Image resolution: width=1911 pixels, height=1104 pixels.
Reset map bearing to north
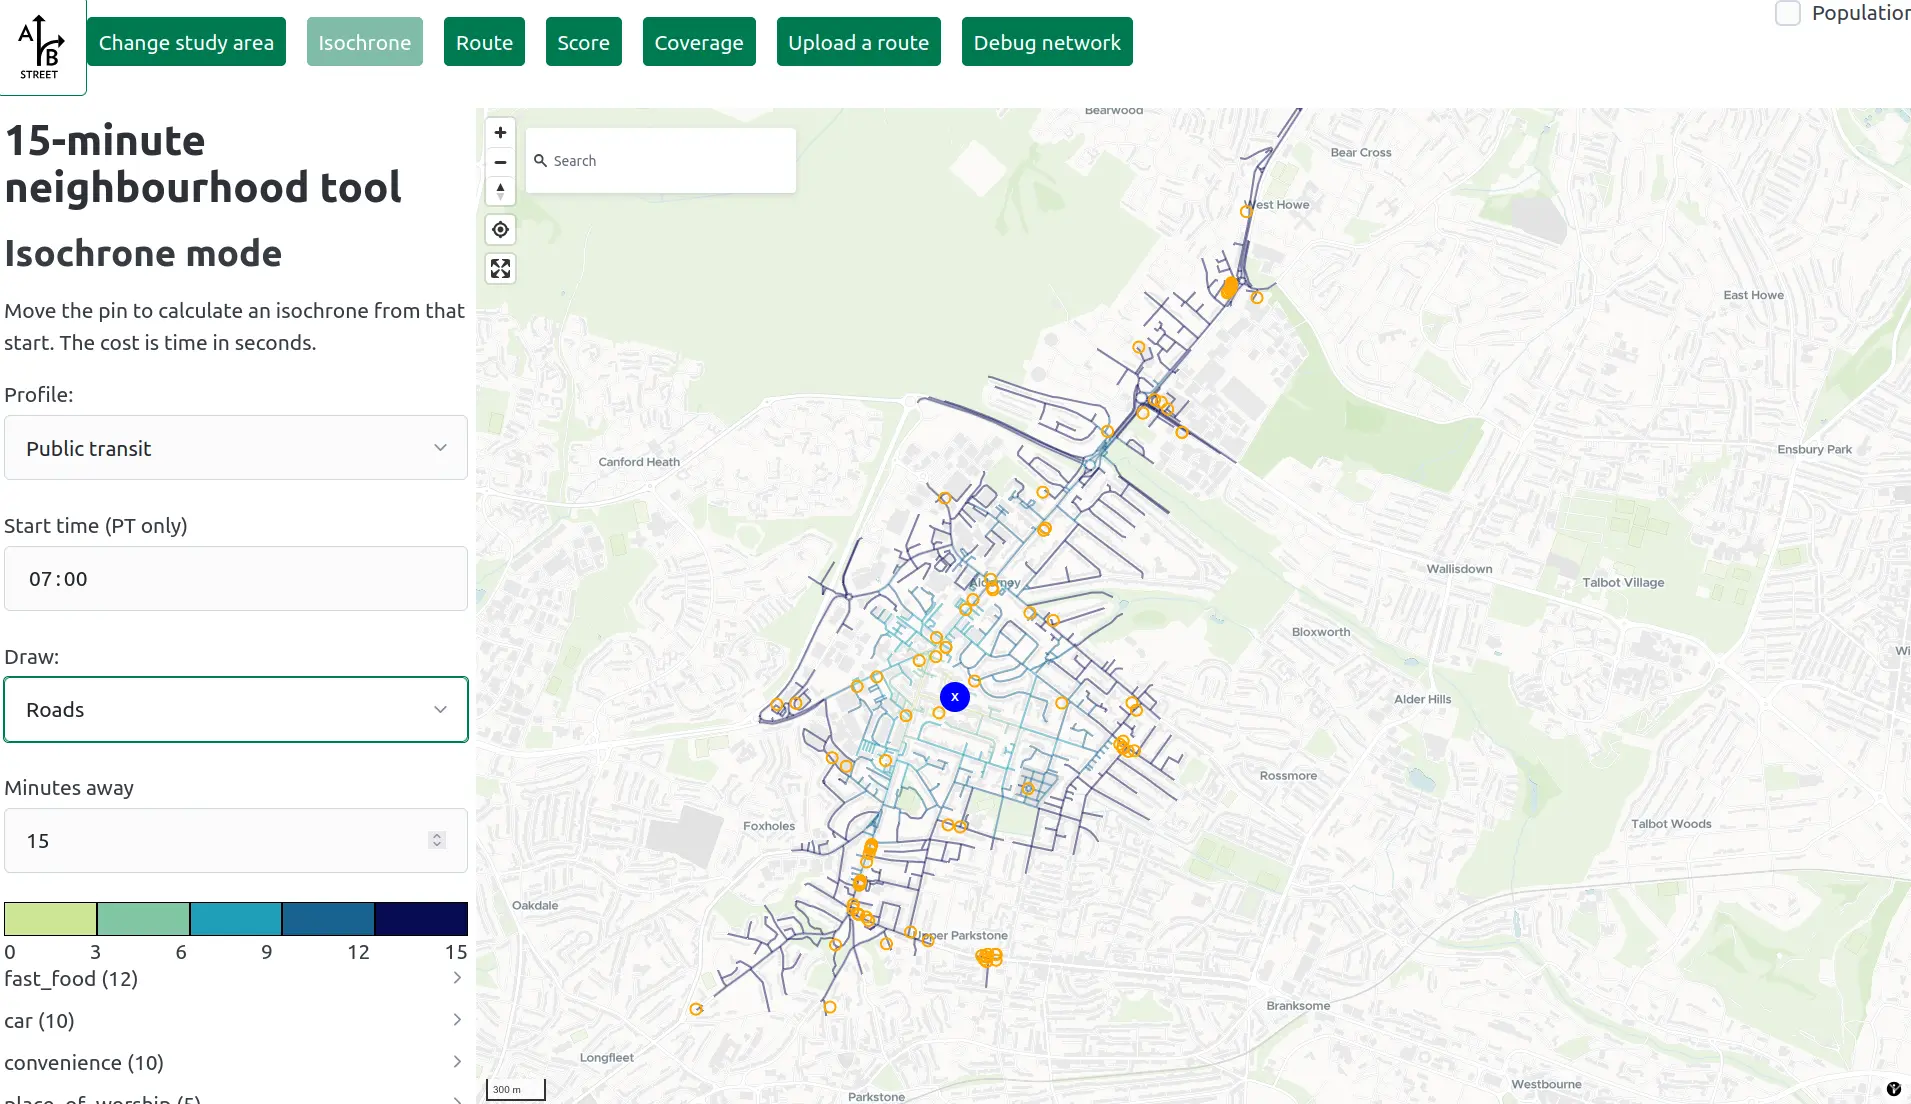[501, 191]
